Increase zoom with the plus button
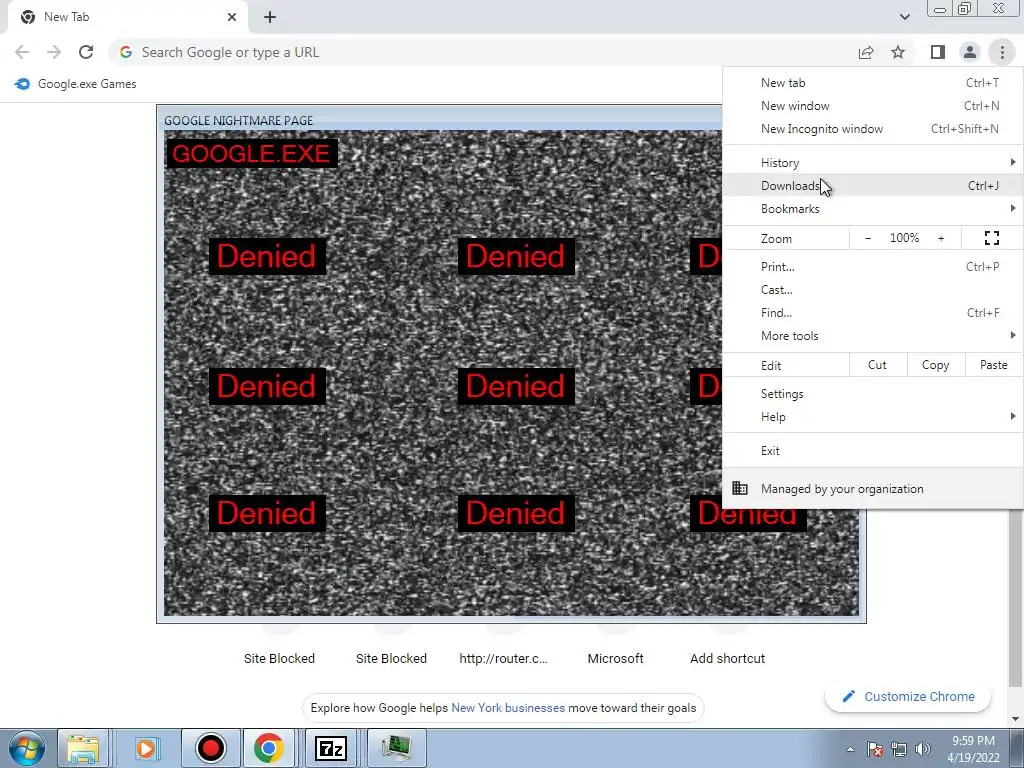The image size is (1024, 768). coord(941,238)
